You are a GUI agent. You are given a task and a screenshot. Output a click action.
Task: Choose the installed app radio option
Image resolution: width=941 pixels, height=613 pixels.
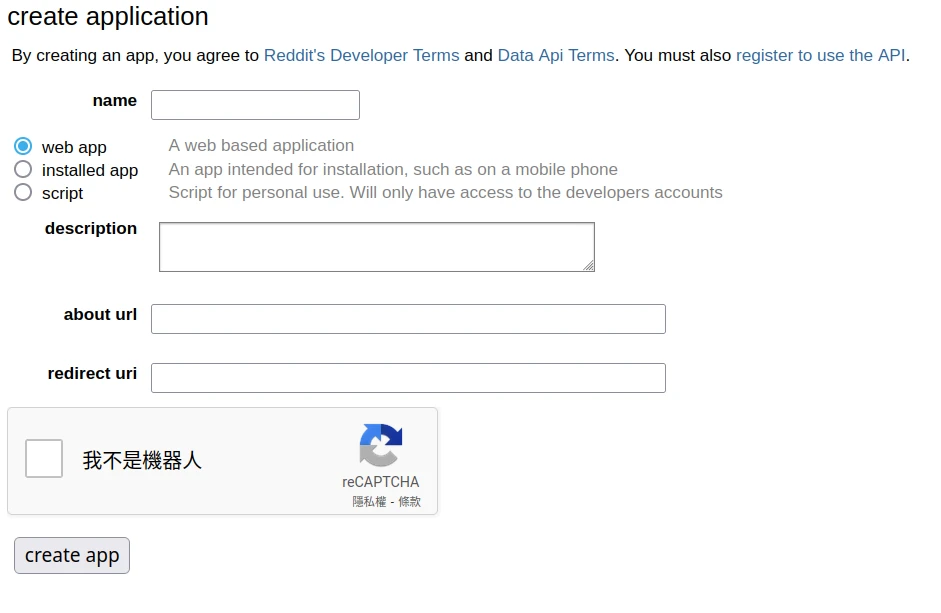23,170
